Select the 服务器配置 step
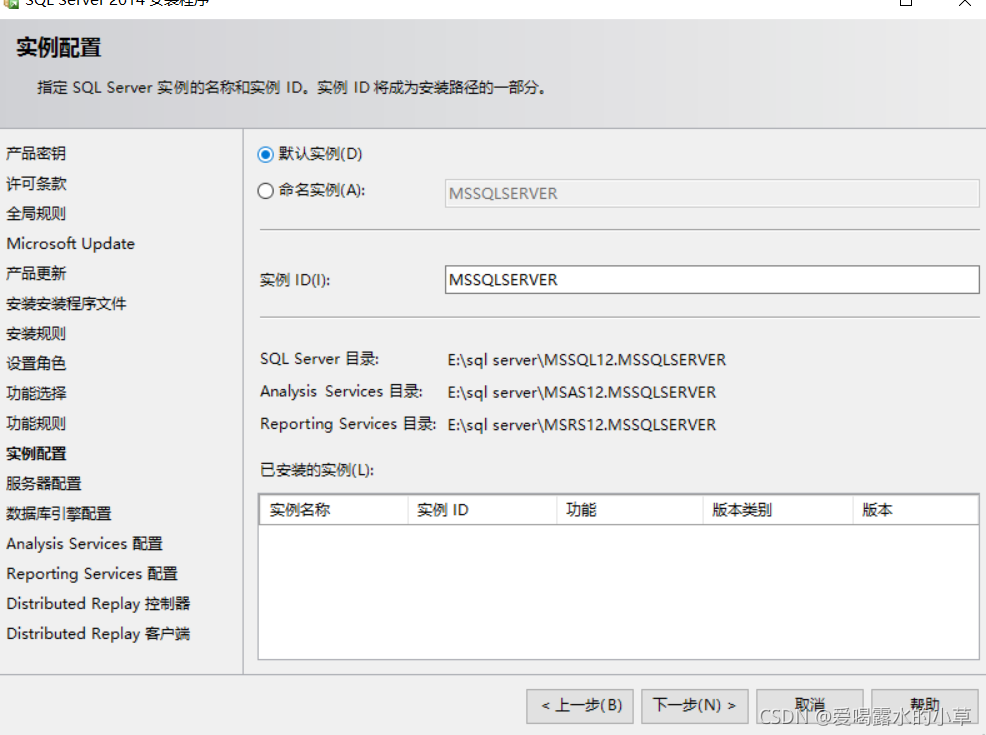 (x=43, y=484)
